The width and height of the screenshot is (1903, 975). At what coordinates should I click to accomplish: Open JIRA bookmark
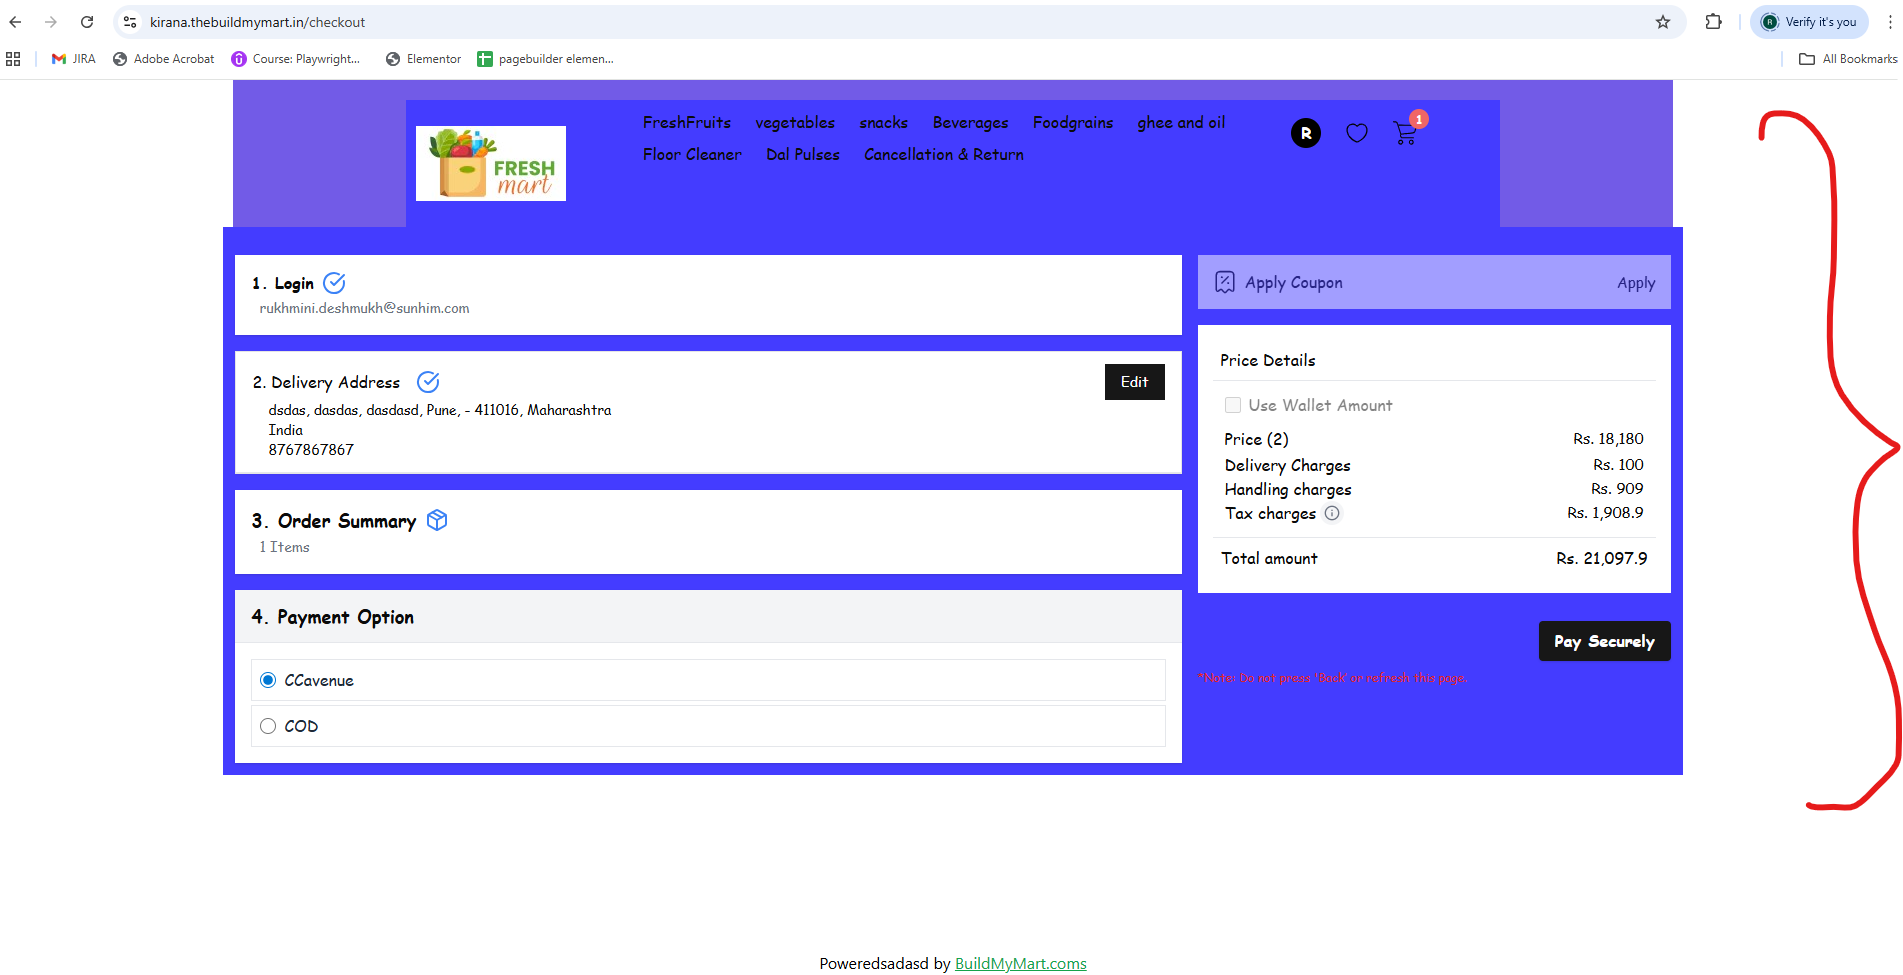click(74, 59)
